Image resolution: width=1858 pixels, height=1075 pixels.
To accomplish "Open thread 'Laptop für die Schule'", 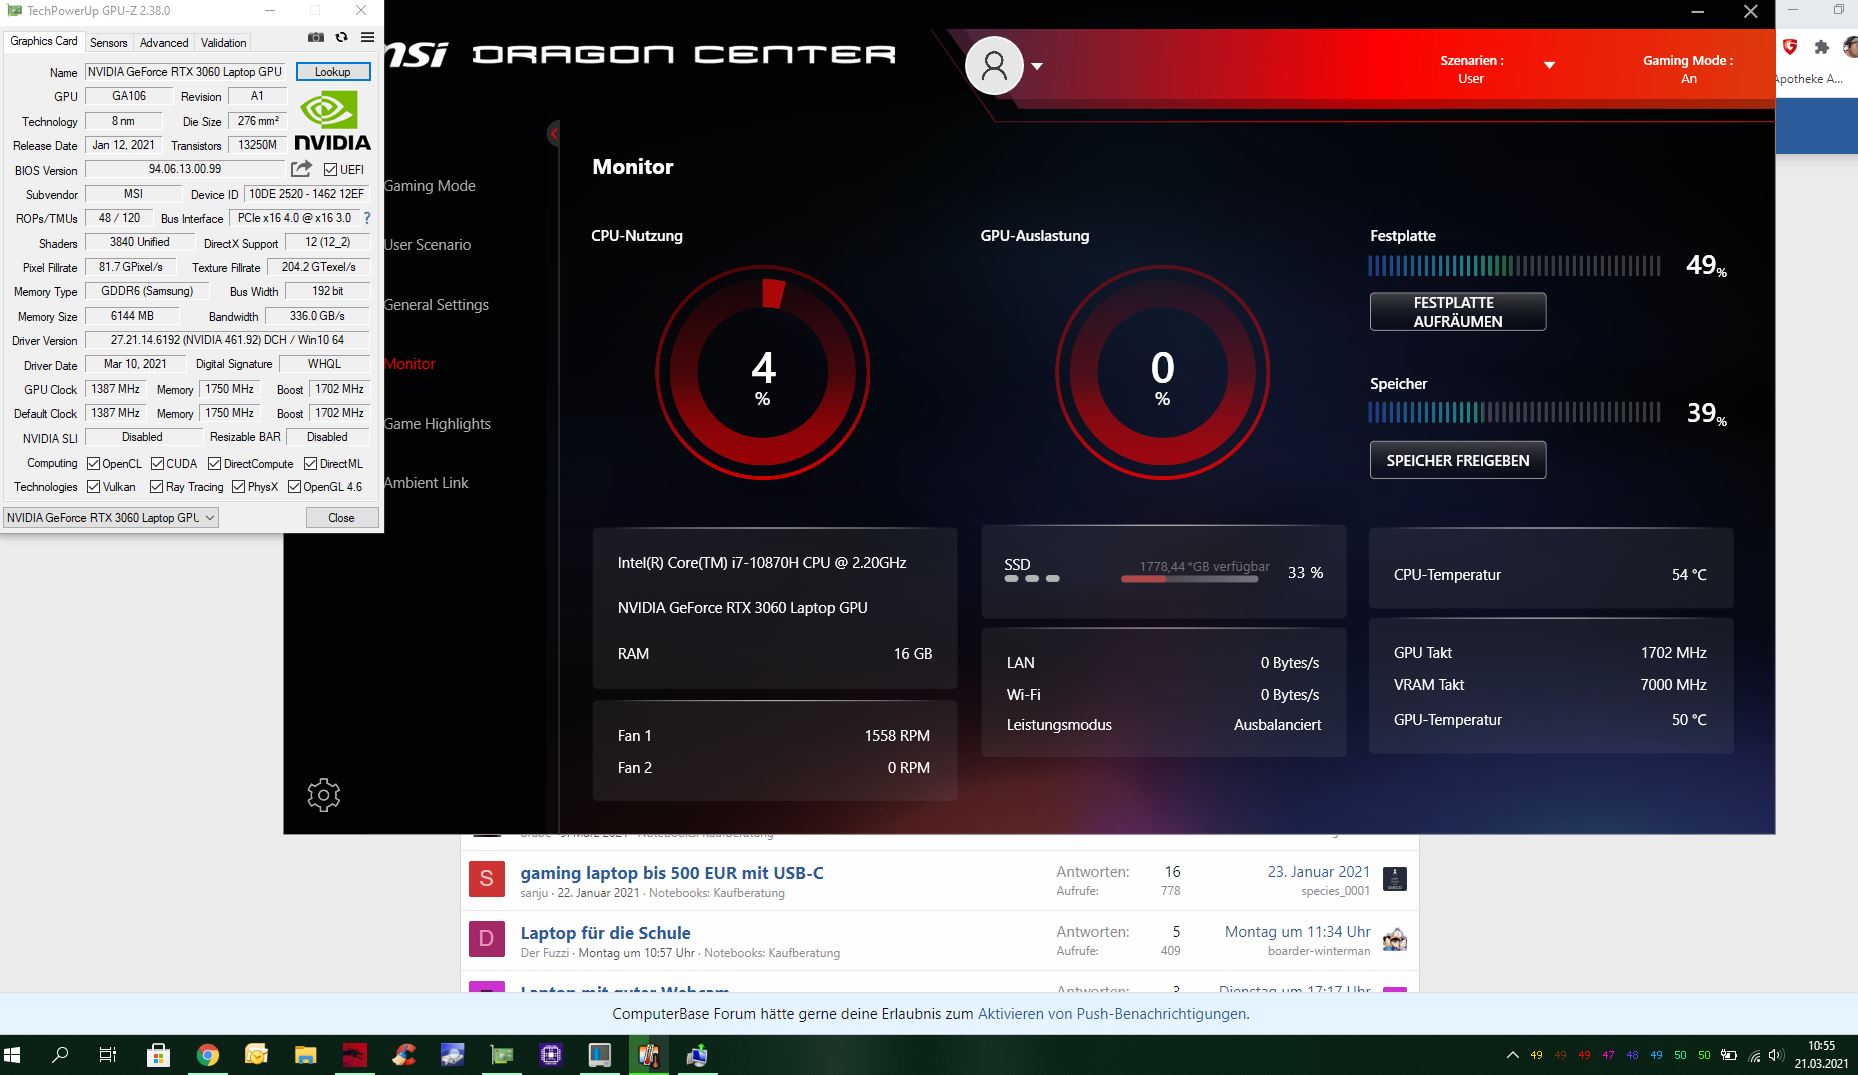I will (x=605, y=933).
